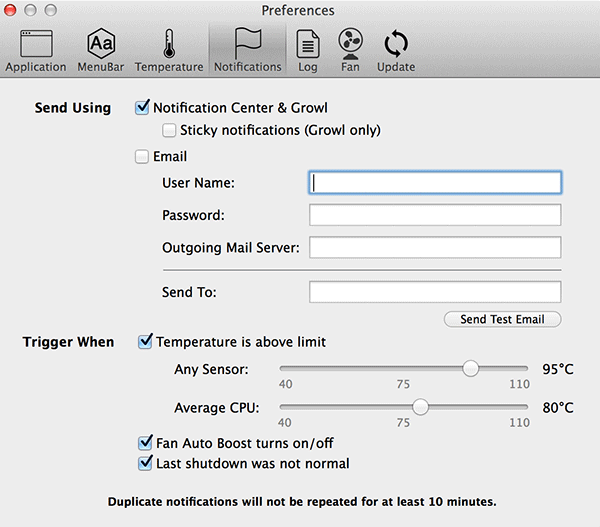Uncheck Temperature is above limit

(x=145, y=342)
